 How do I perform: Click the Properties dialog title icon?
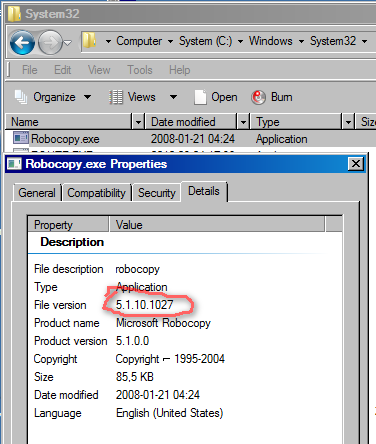(15, 164)
